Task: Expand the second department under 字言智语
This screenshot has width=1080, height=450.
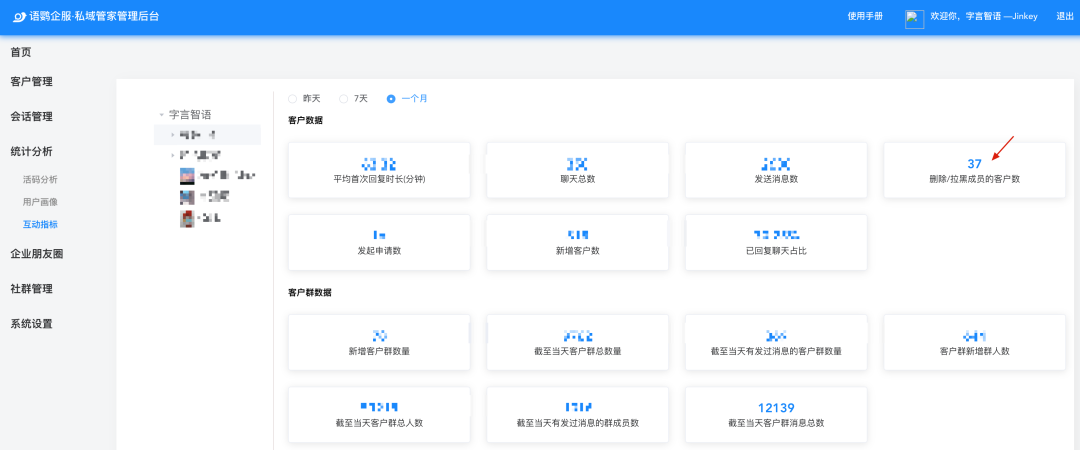Action: point(172,155)
